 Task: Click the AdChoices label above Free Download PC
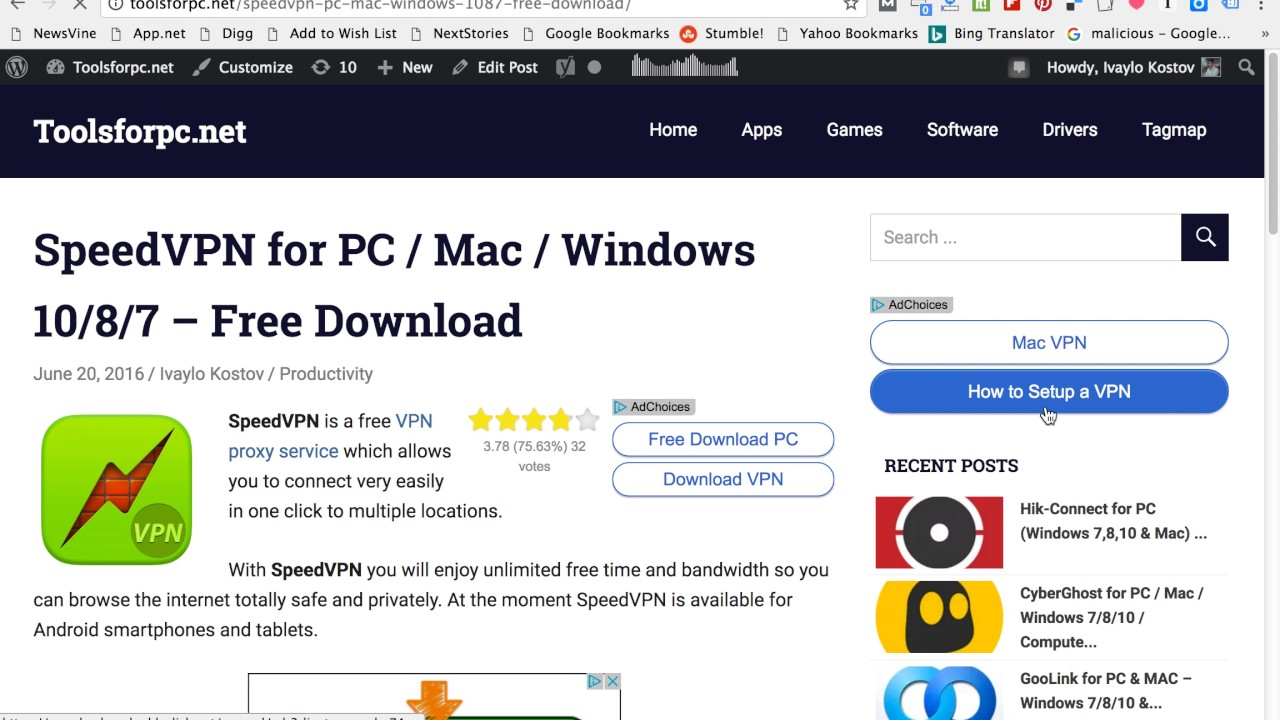point(654,407)
